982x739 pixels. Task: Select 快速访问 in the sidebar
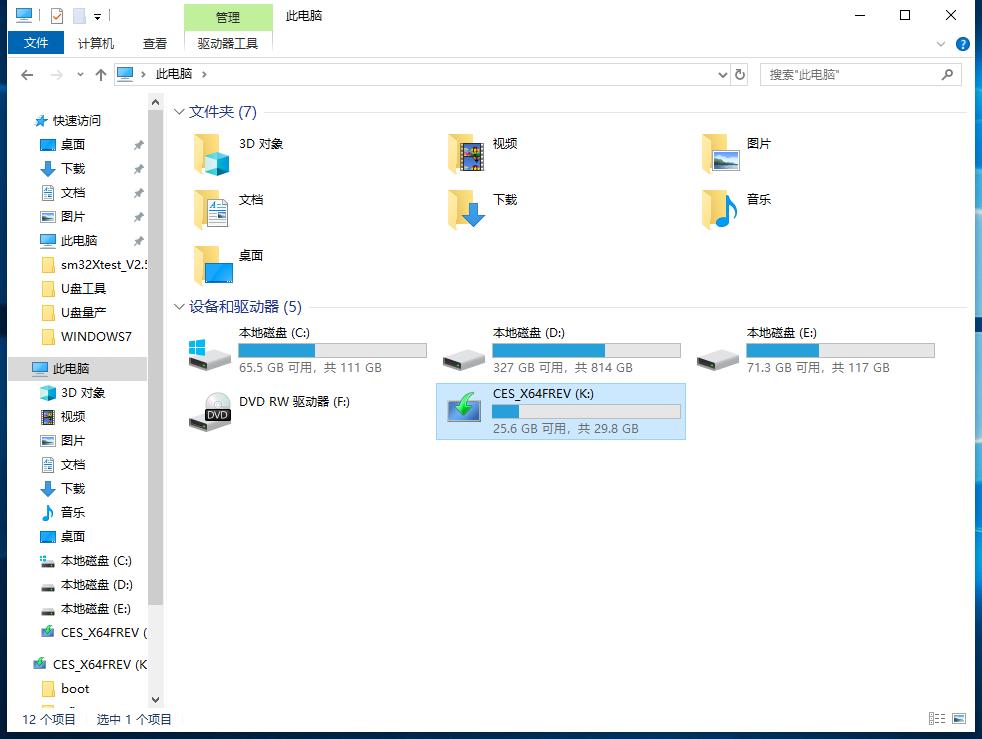[x=76, y=120]
